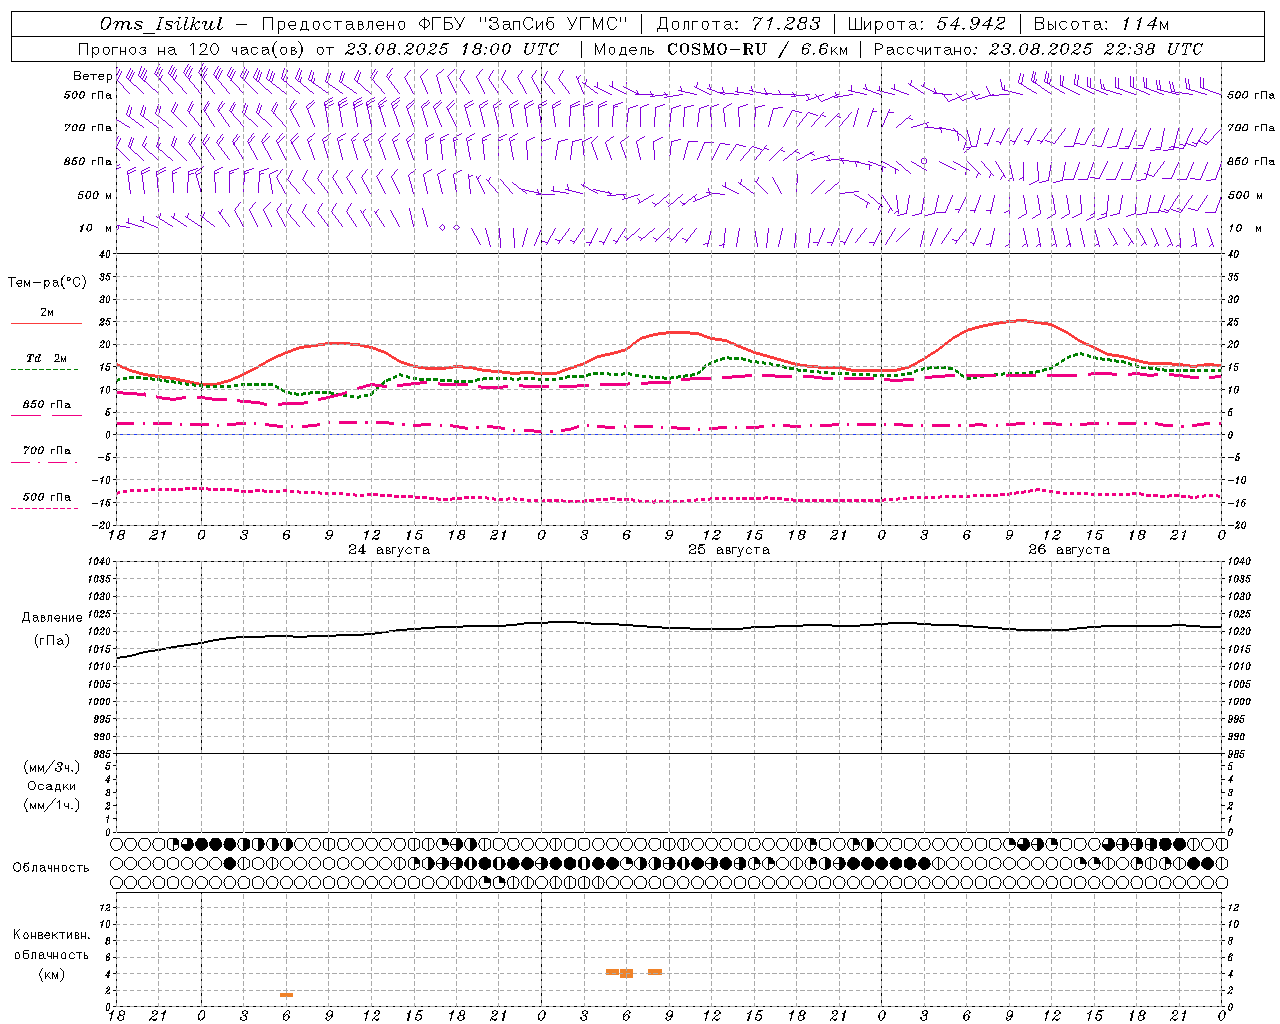Click the 700 гПа entry in temperature legend
The image size is (1280, 1024).
point(47,450)
